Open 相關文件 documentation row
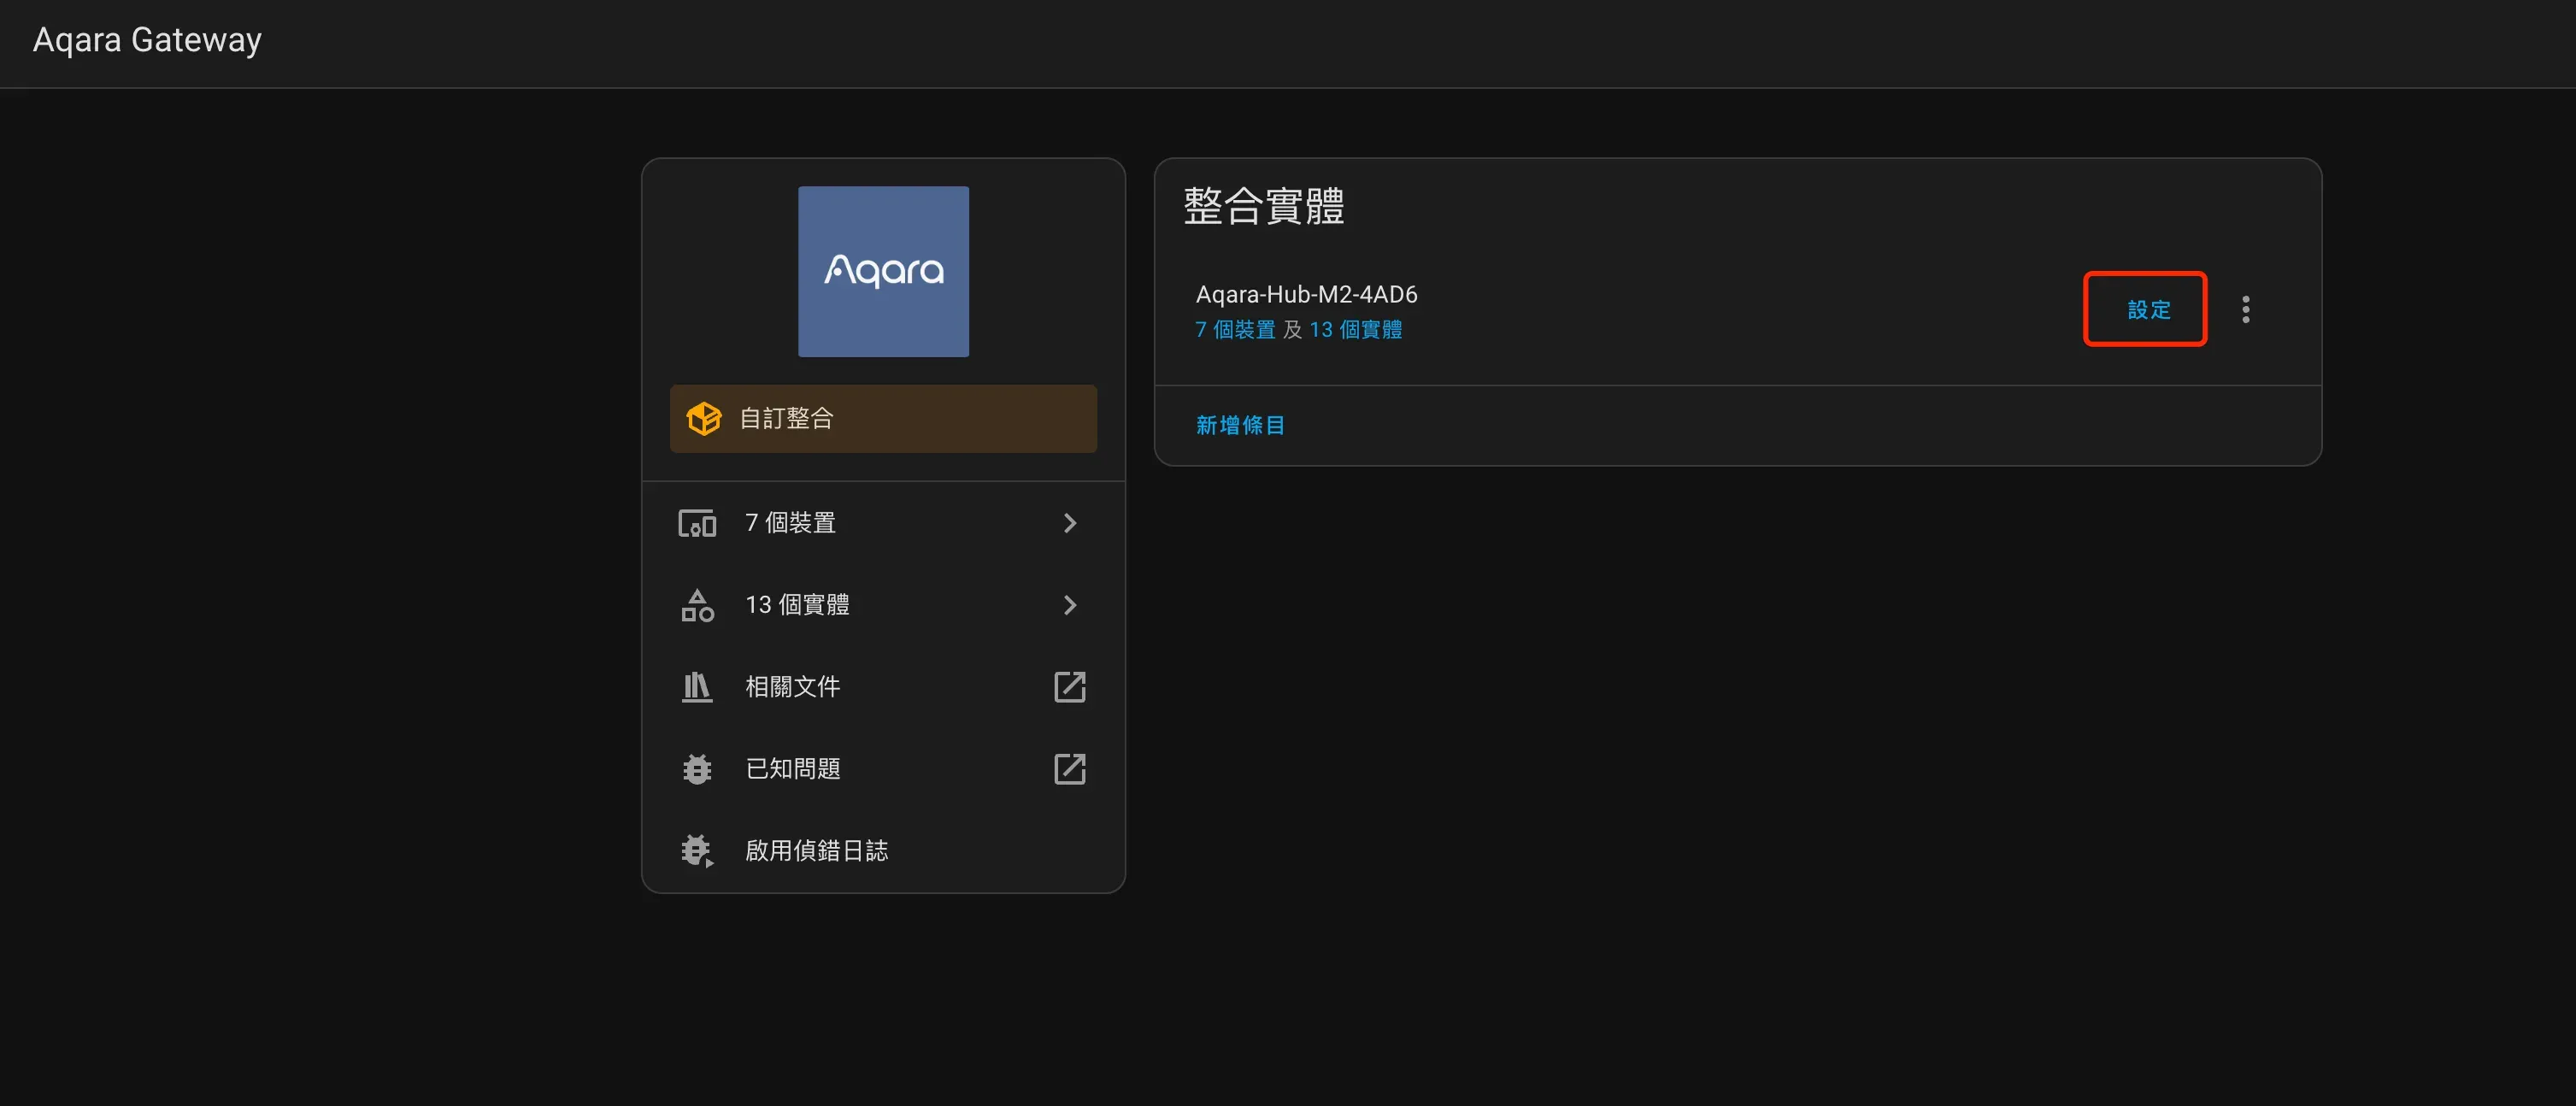Viewport: 2576px width, 1106px height. (x=883, y=687)
